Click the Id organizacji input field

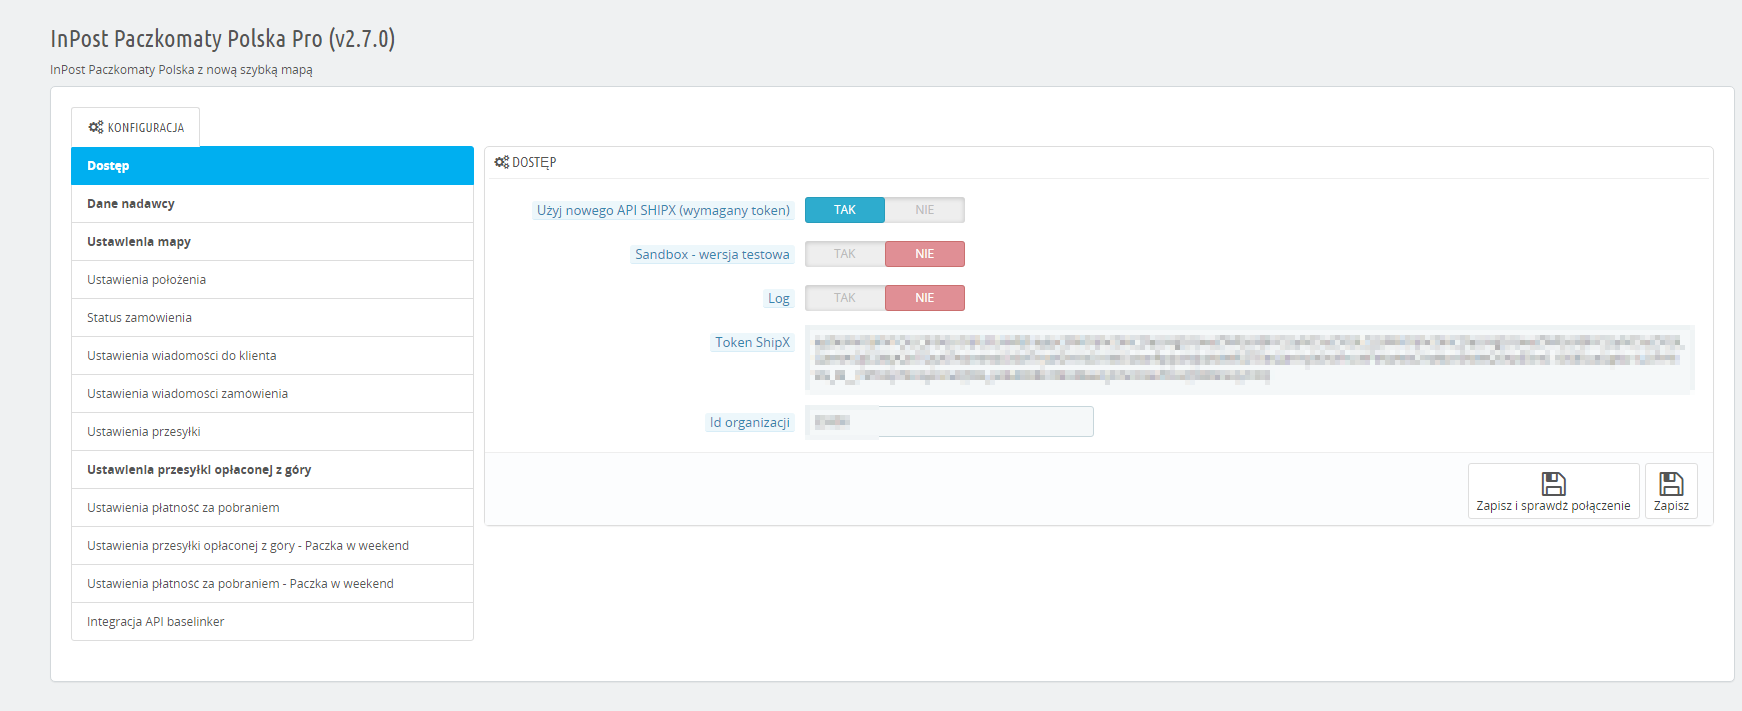pos(949,422)
